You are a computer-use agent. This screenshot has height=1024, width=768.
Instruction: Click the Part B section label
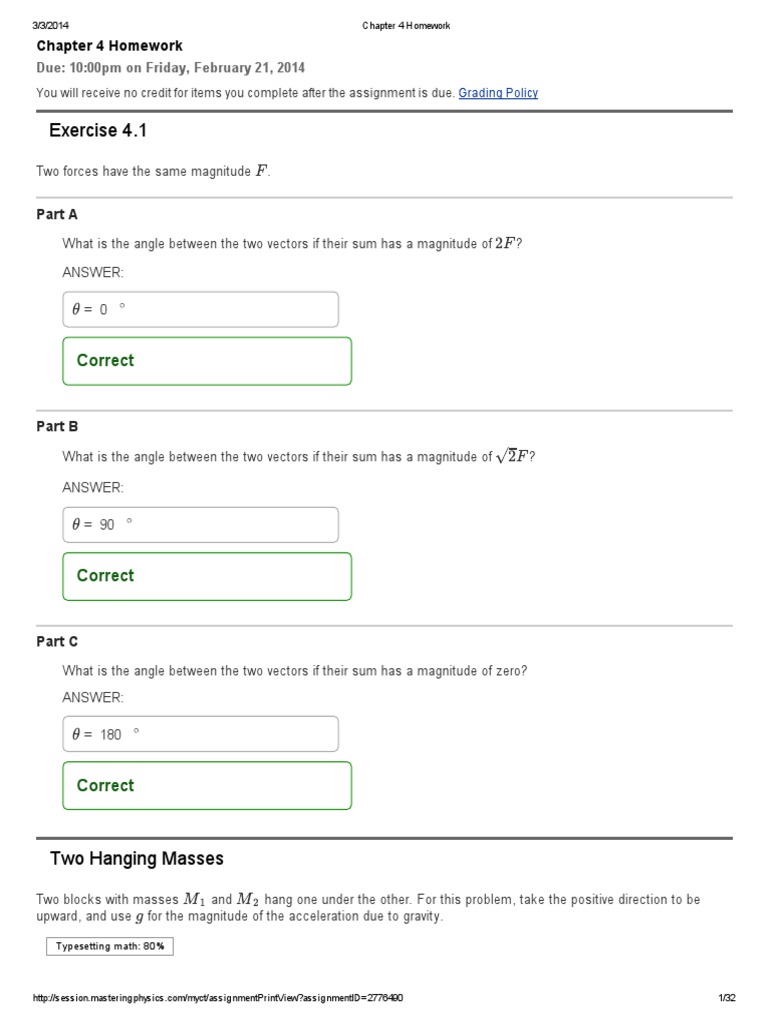pos(57,426)
